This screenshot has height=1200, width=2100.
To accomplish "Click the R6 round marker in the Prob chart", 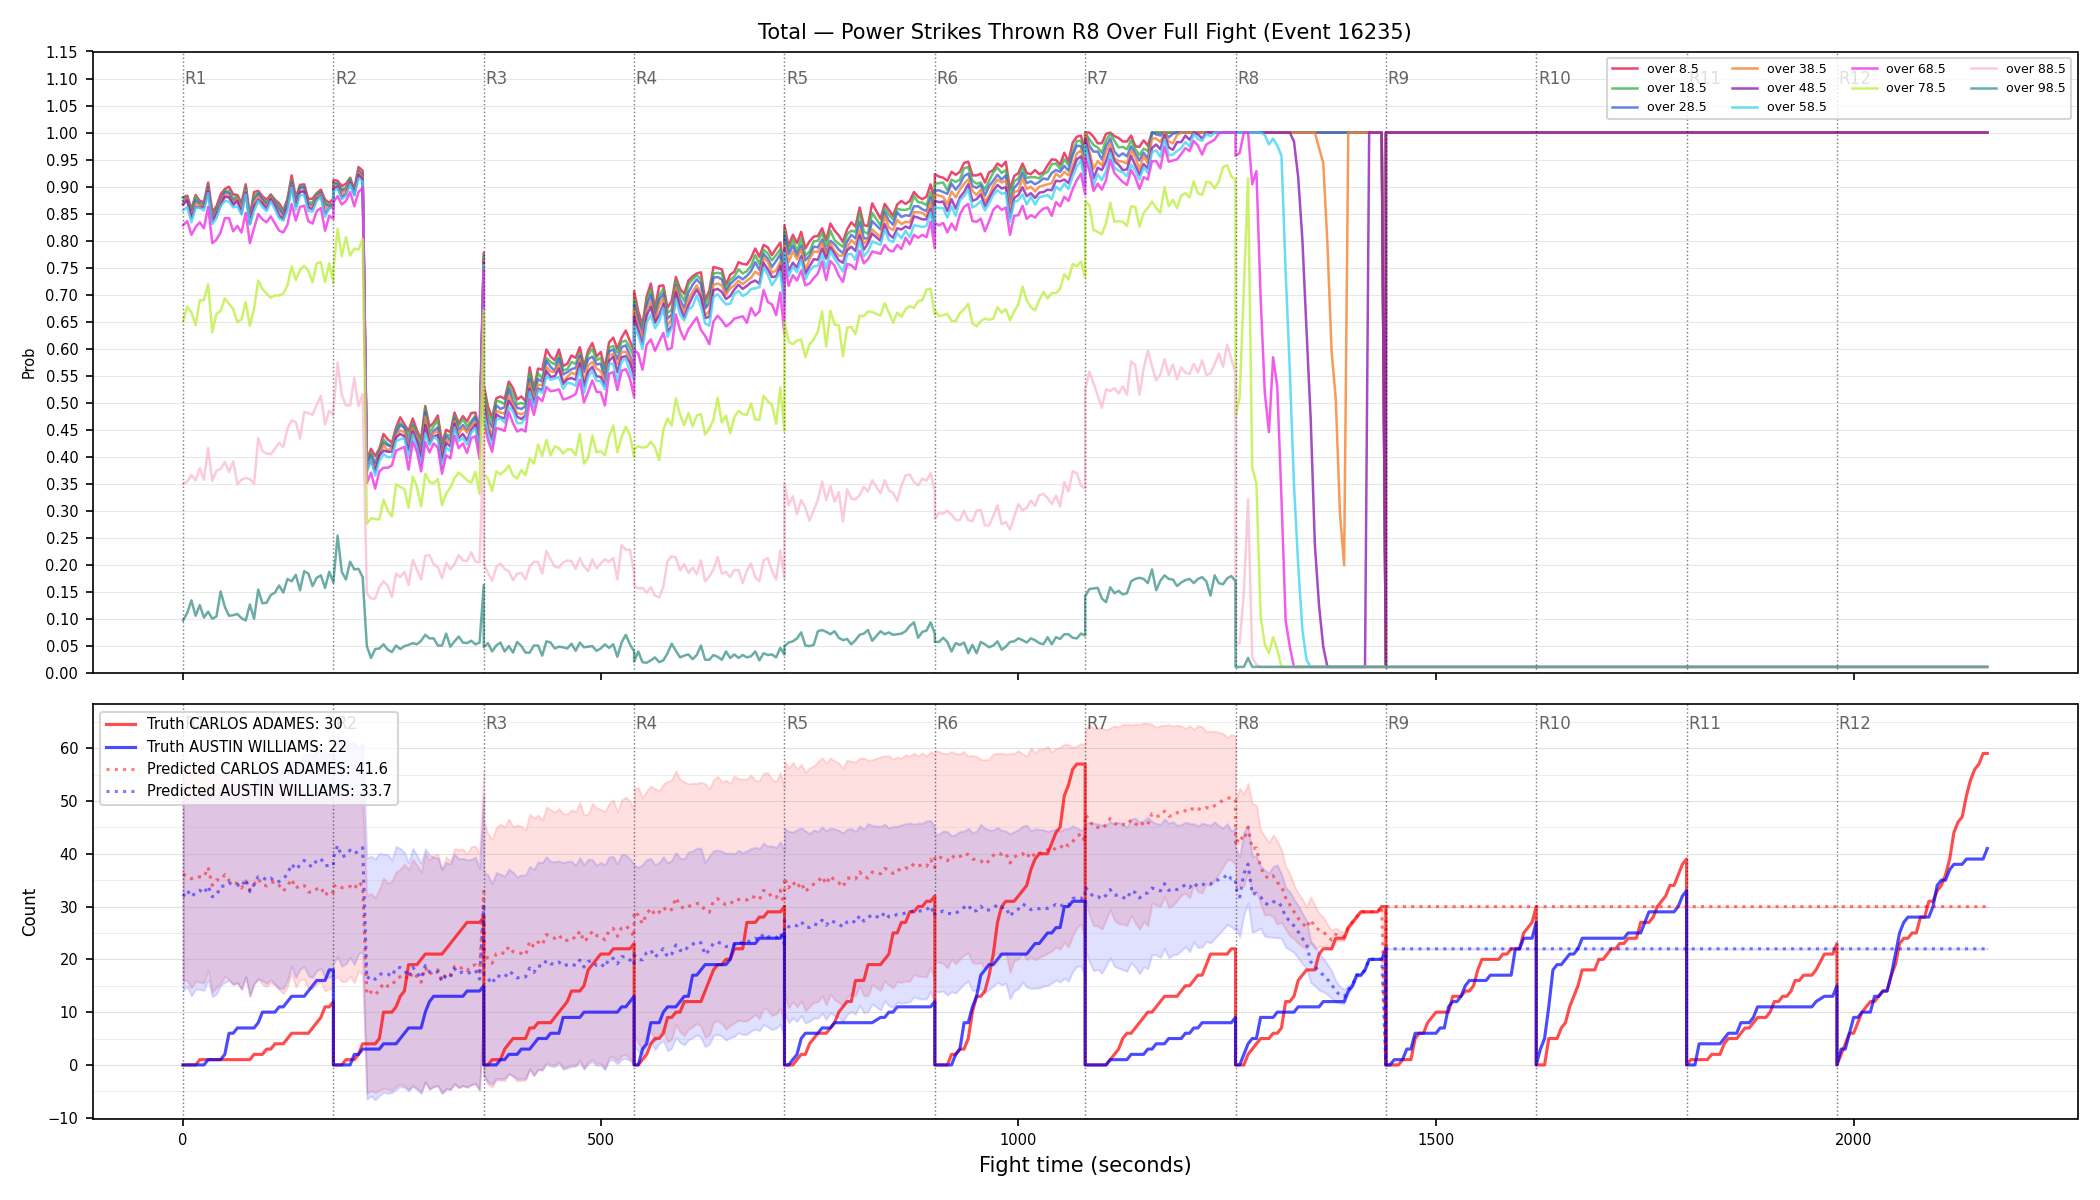I will pyautogui.click(x=947, y=78).
